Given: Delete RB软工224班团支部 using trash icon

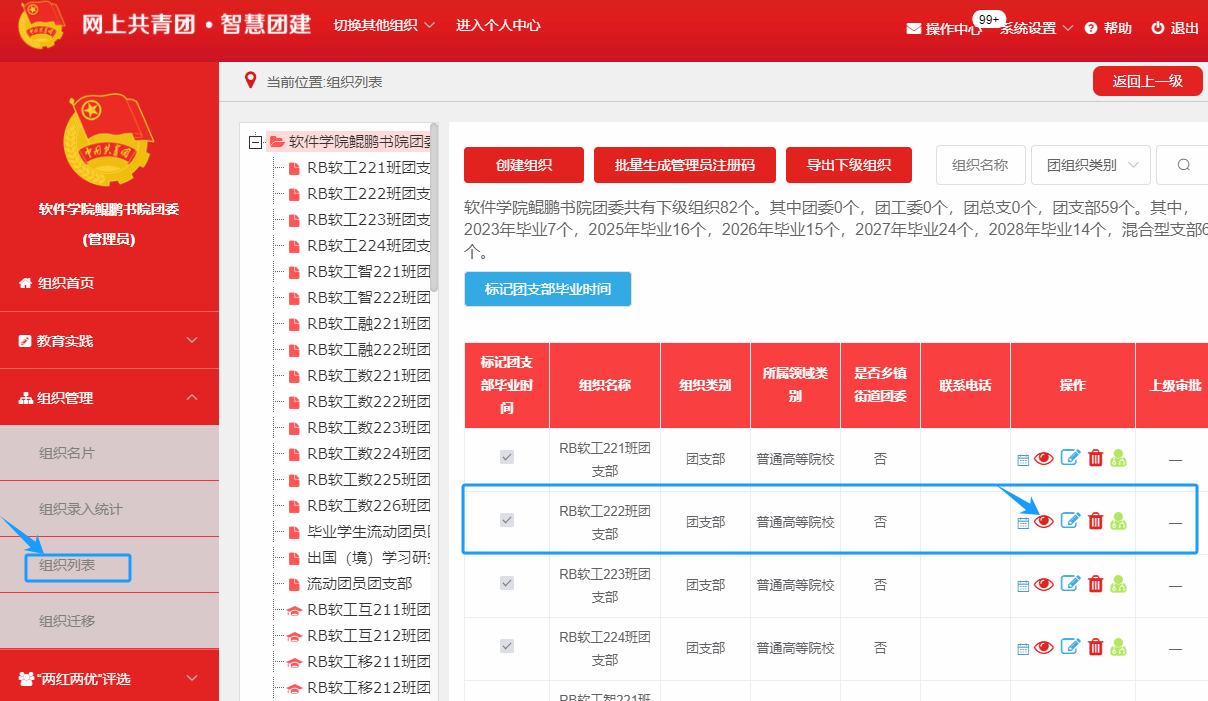Looking at the screenshot, I should pos(1096,648).
